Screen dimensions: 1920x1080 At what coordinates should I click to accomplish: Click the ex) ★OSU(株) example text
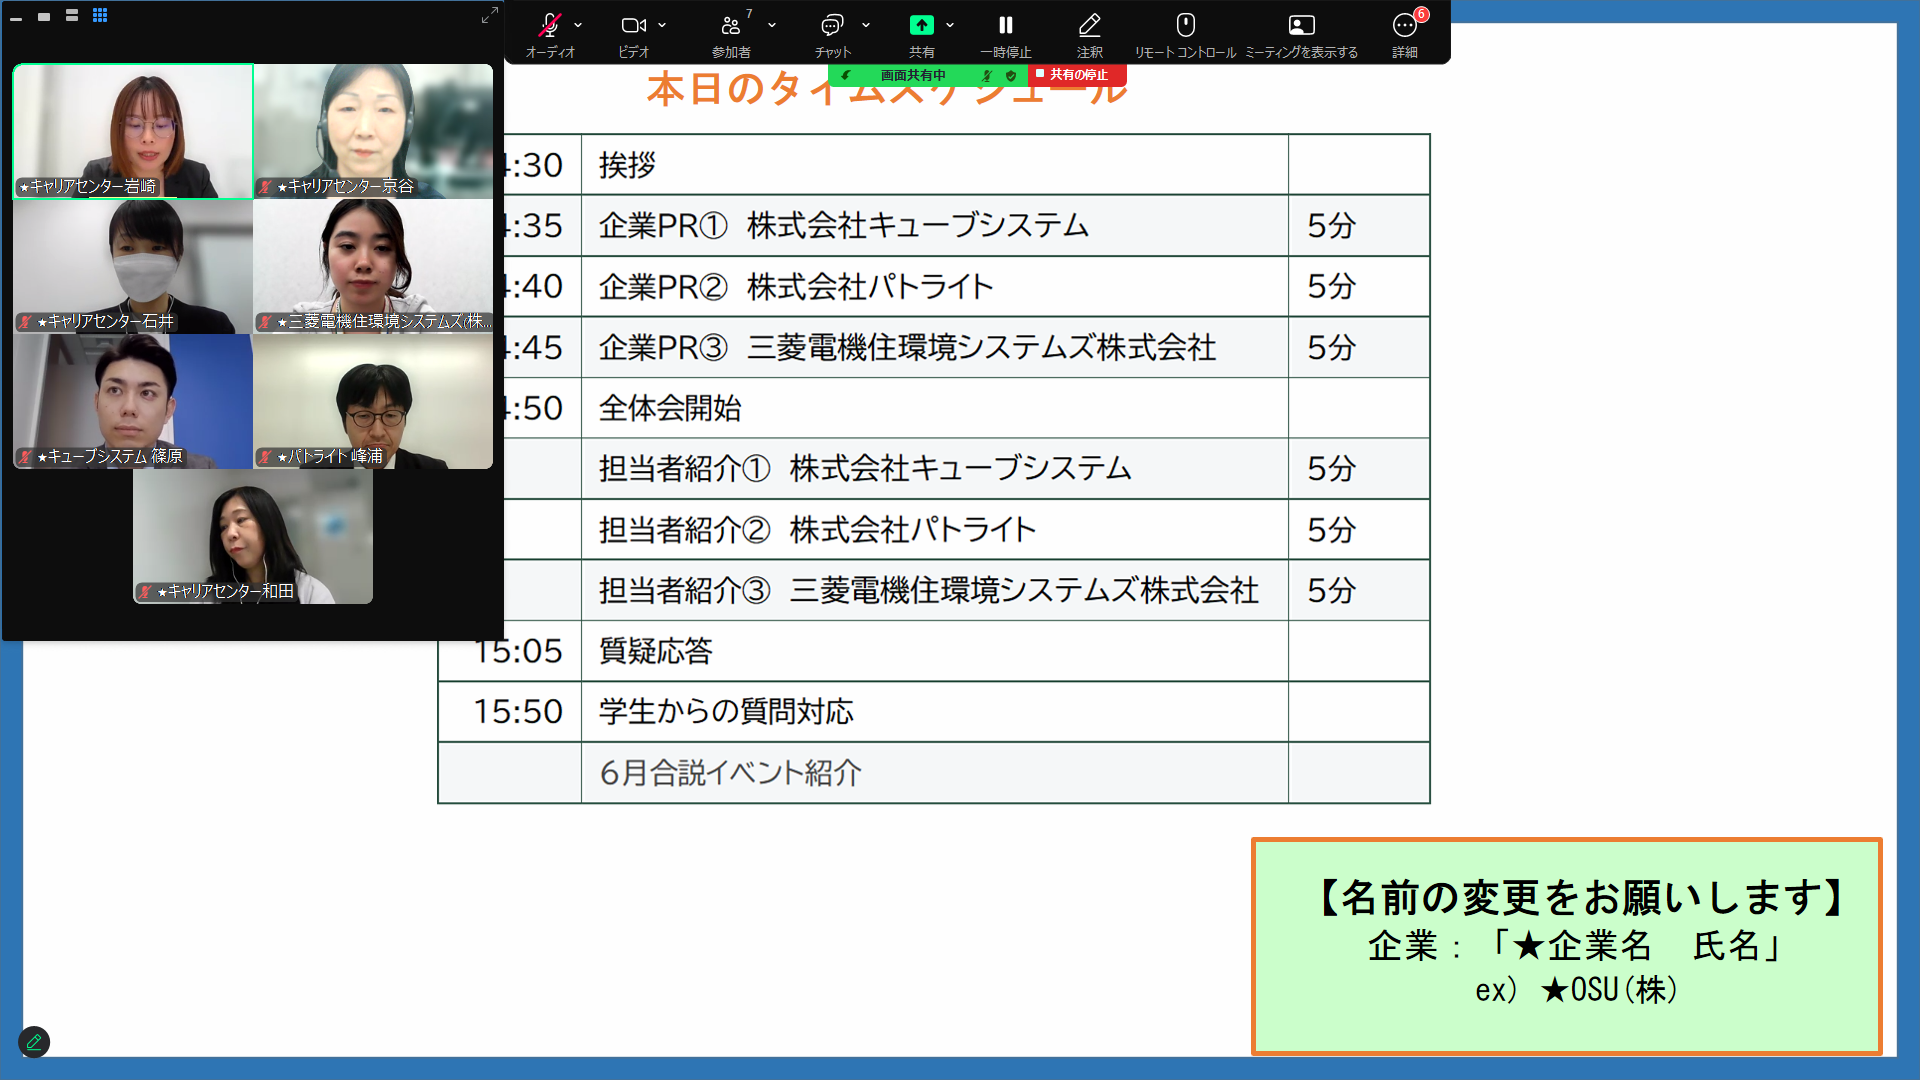pos(1577,990)
